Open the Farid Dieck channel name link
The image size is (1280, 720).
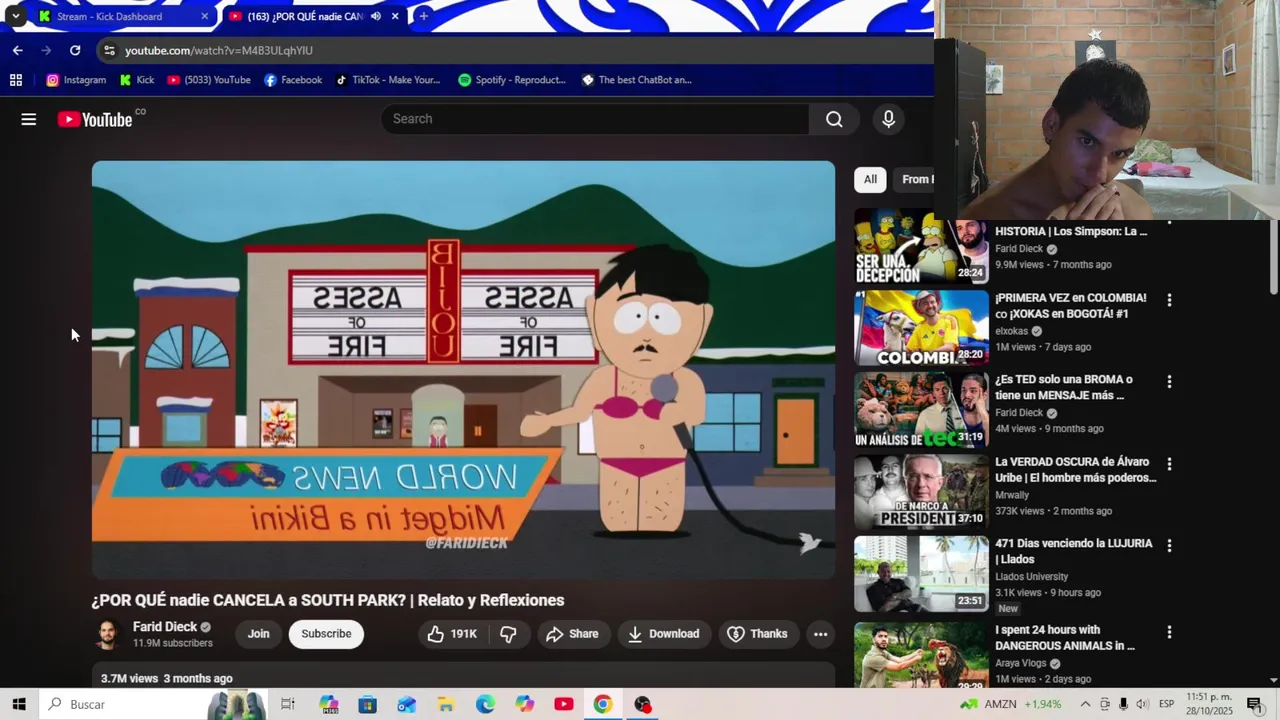[x=165, y=627]
